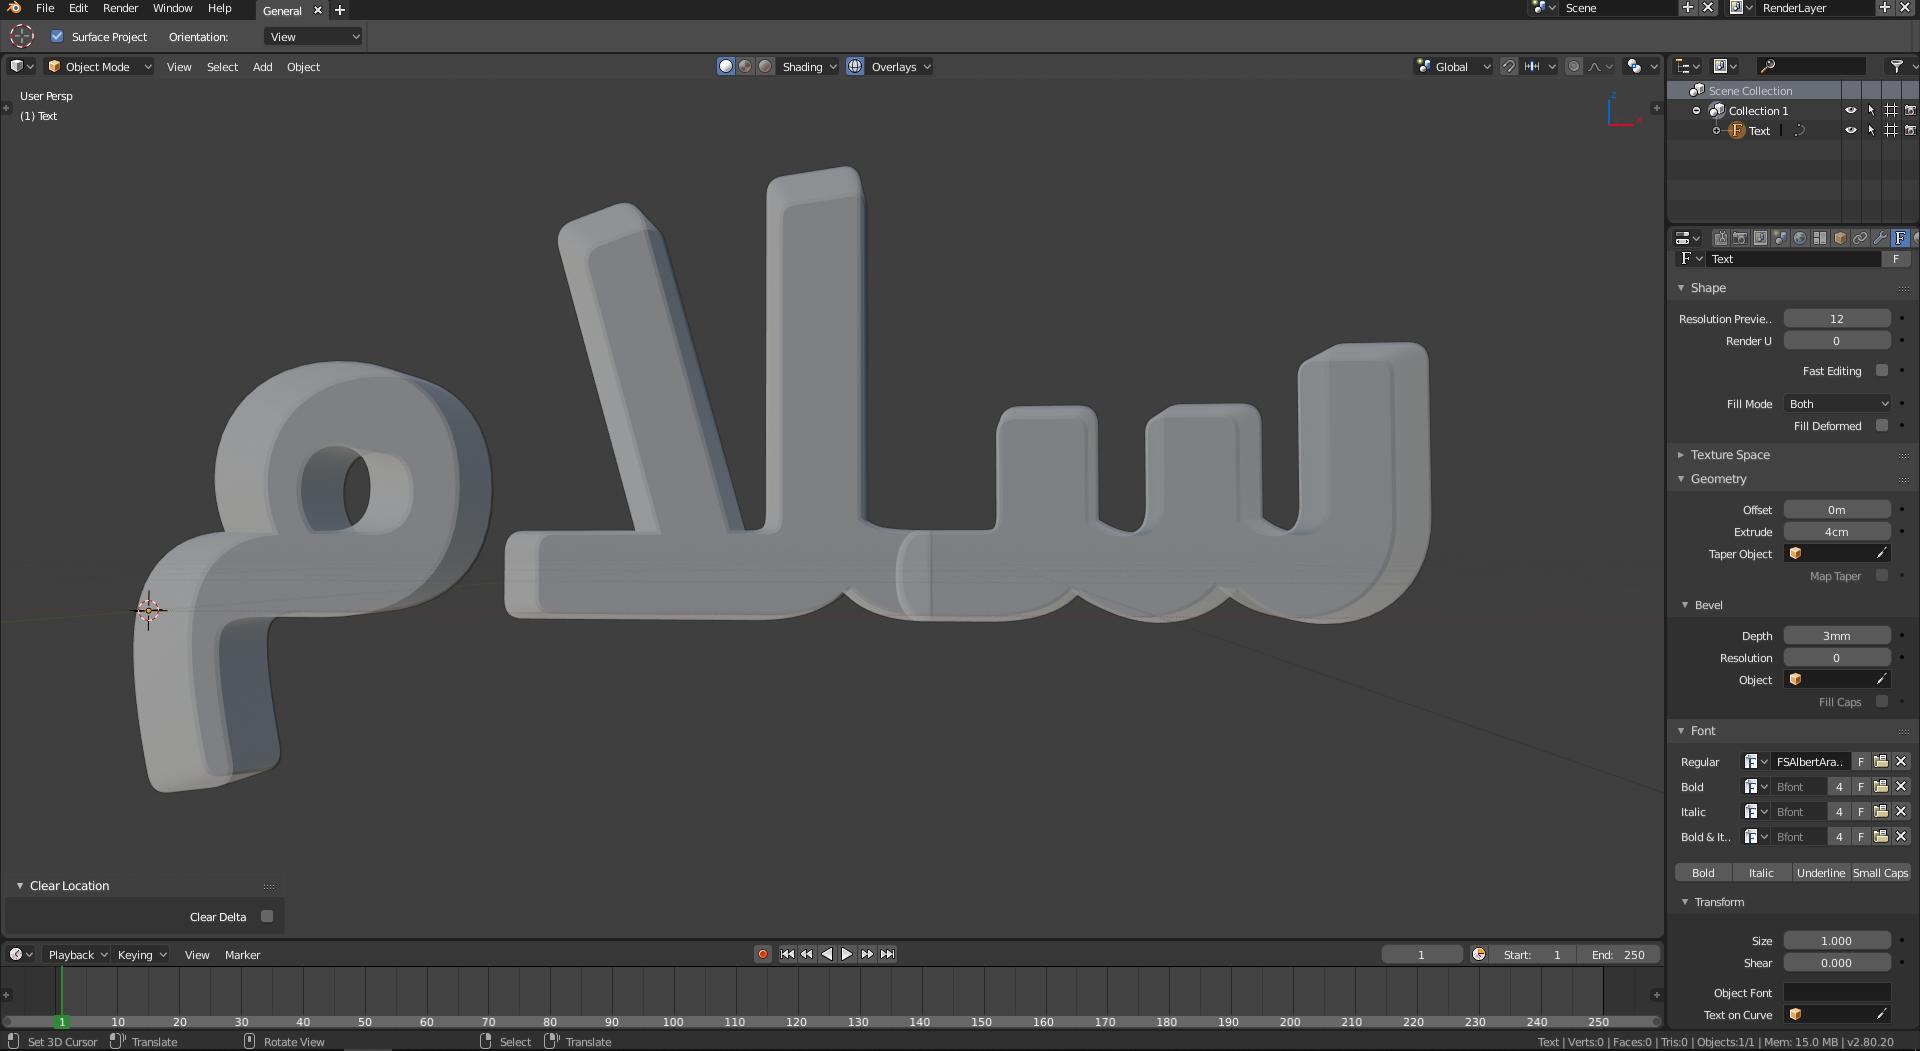
Task: Select the Scene Properties tab (cone and sphere icon)
Action: coord(1781,238)
